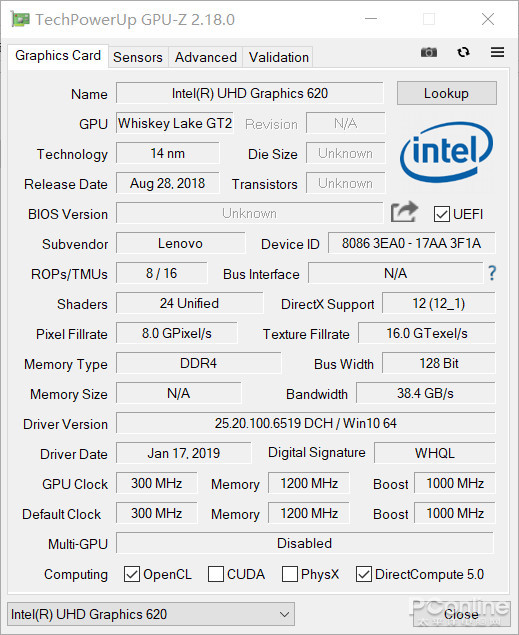
Task: Open the hamburger menu icon
Action: coord(498,52)
